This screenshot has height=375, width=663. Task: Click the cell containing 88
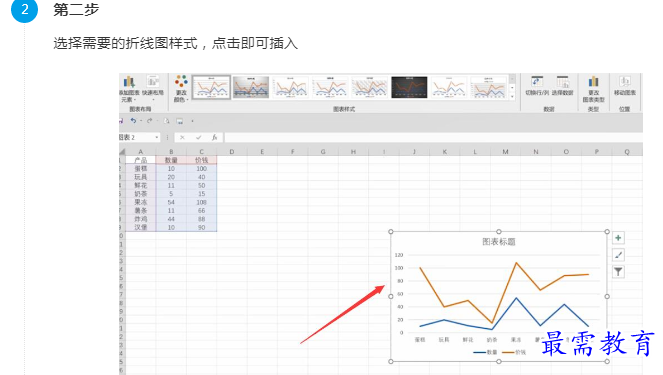(x=201, y=219)
